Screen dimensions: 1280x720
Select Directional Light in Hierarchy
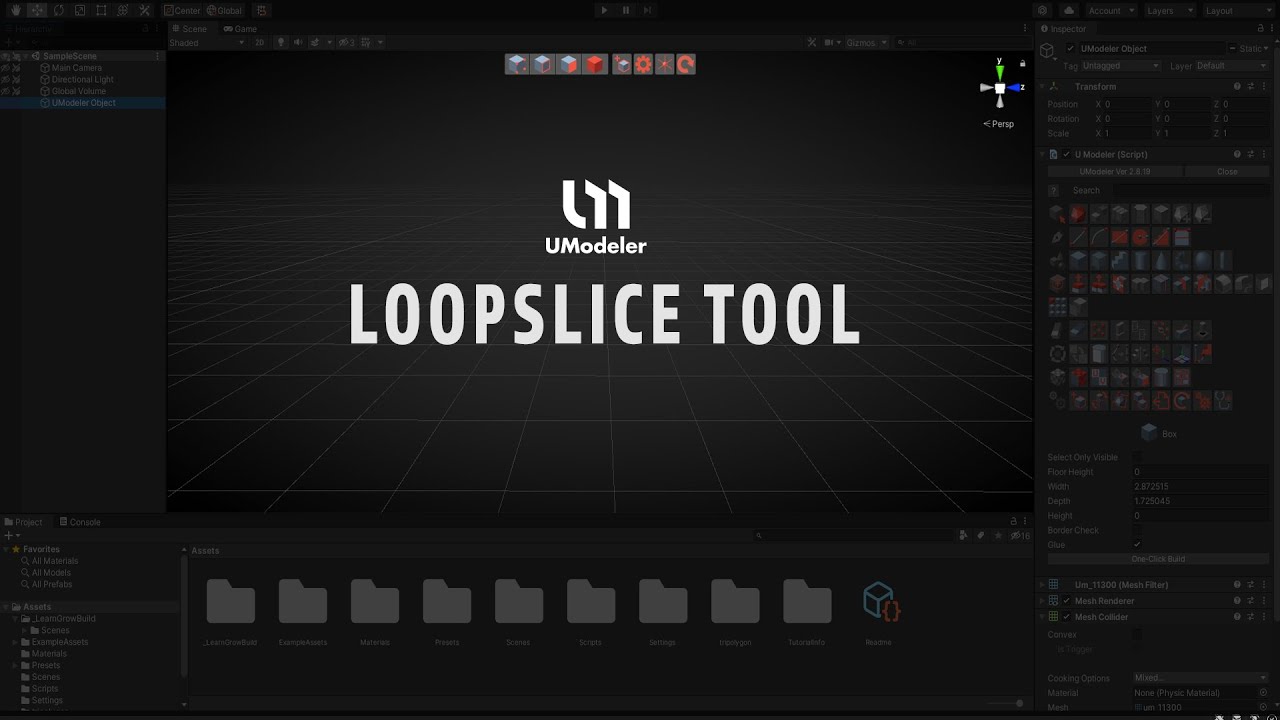(82, 79)
